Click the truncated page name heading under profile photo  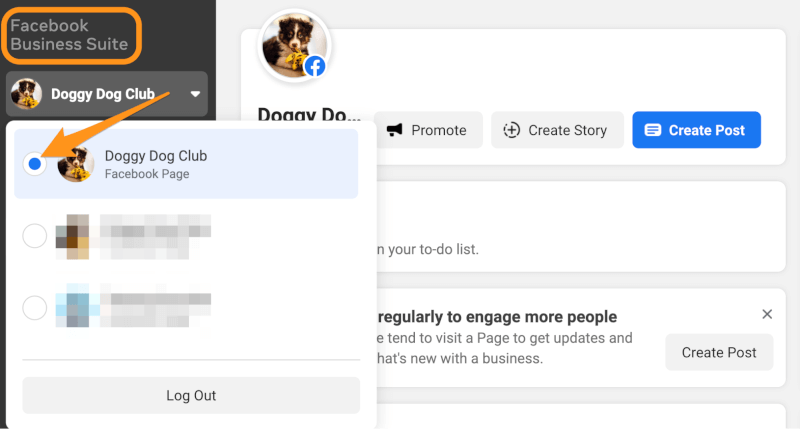[x=309, y=114]
